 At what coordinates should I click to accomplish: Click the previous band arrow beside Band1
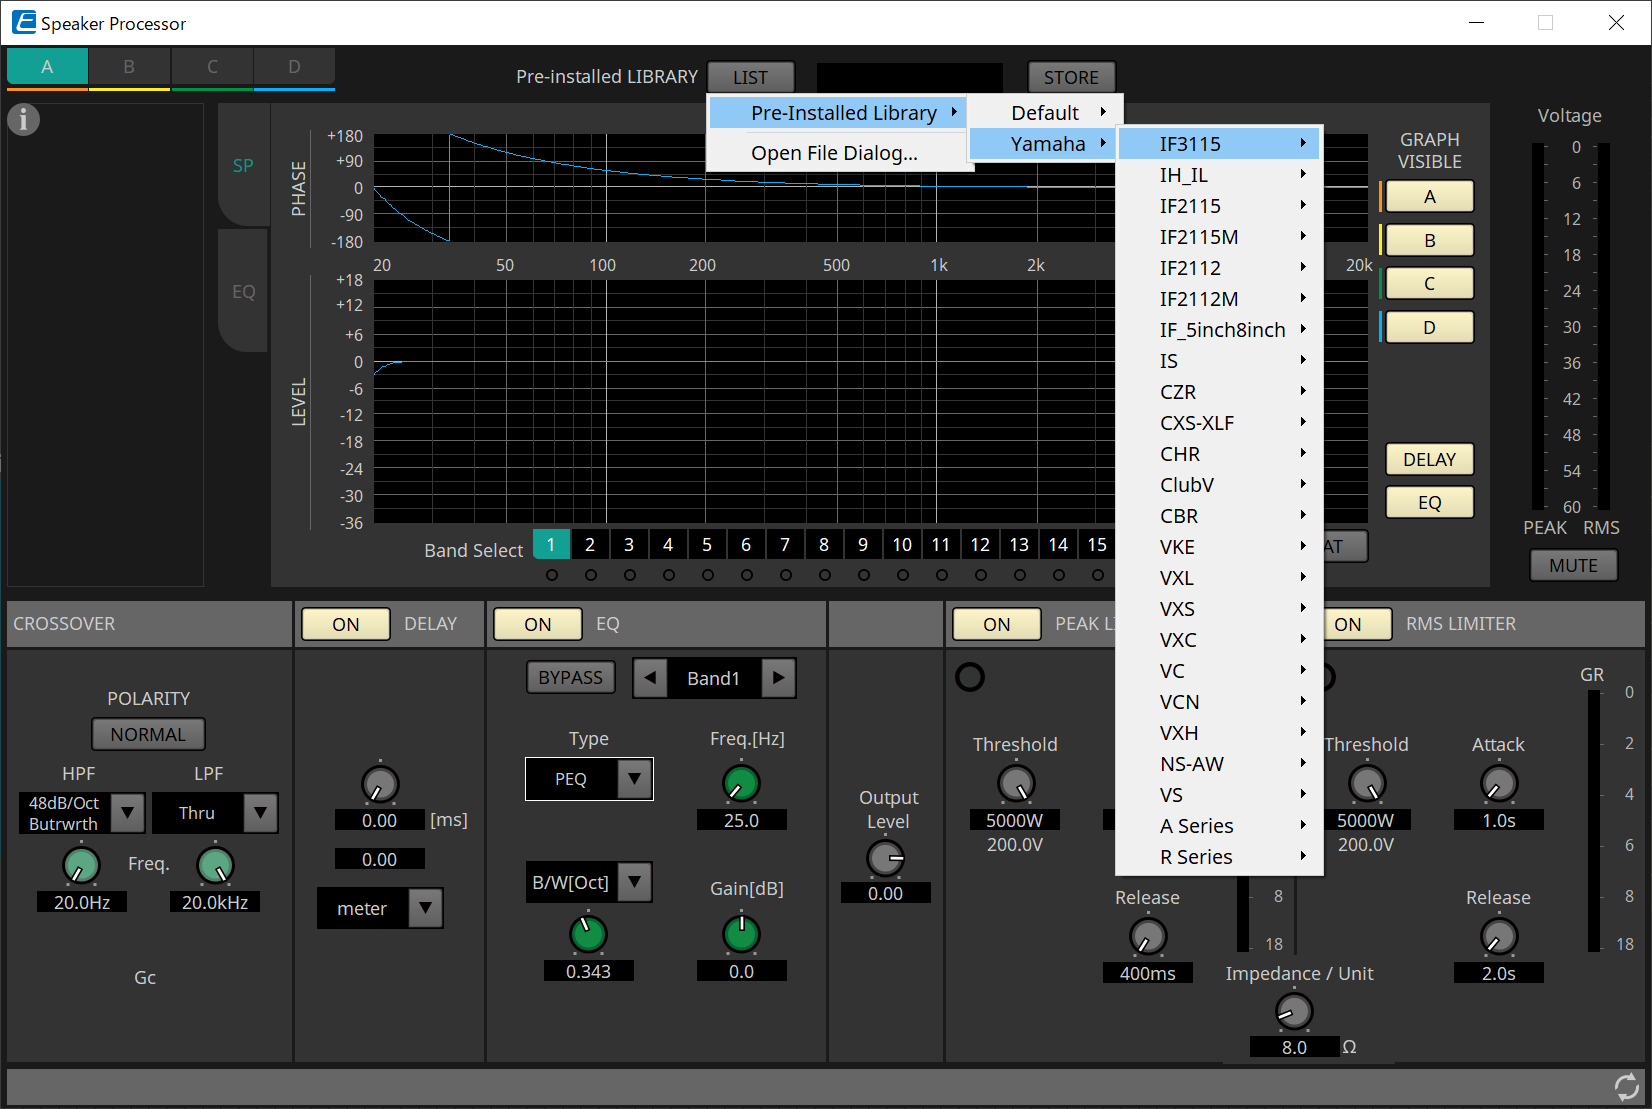(x=650, y=677)
